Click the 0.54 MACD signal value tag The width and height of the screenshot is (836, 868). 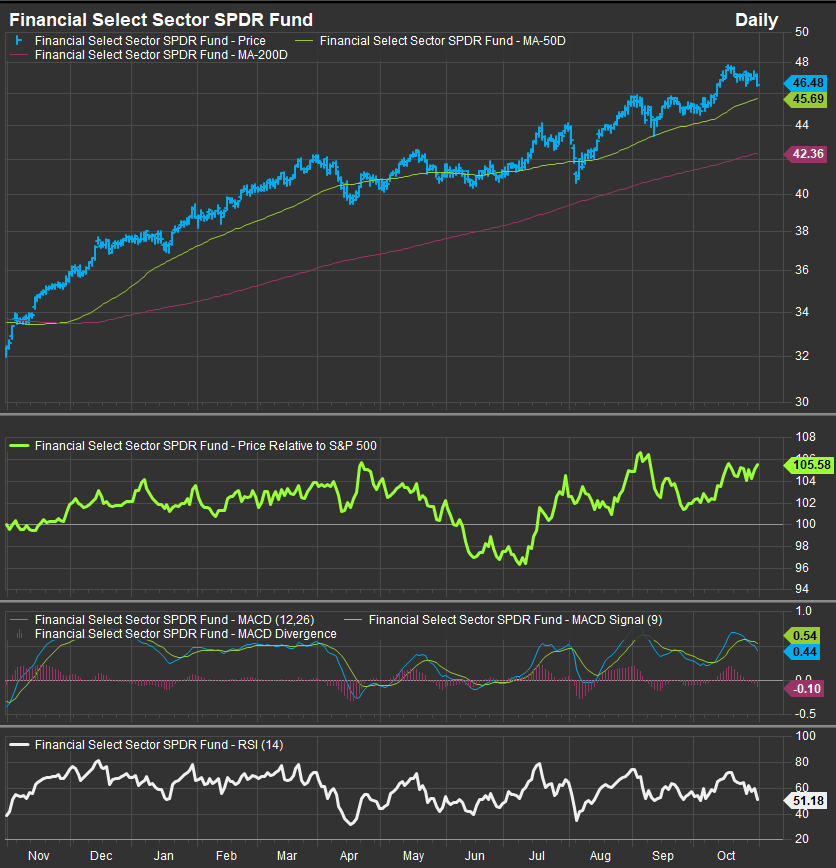pyautogui.click(x=802, y=636)
